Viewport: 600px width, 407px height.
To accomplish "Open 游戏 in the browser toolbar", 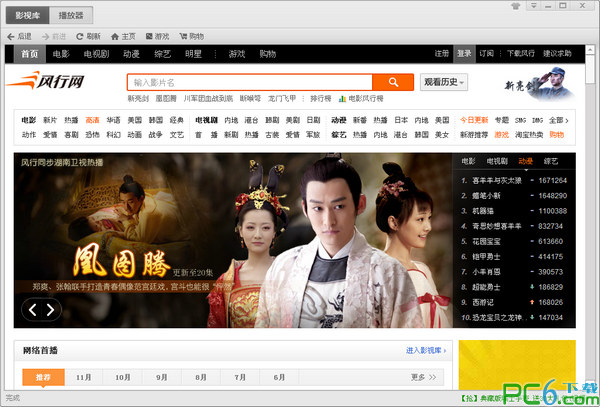I will [x=158, y=36].
